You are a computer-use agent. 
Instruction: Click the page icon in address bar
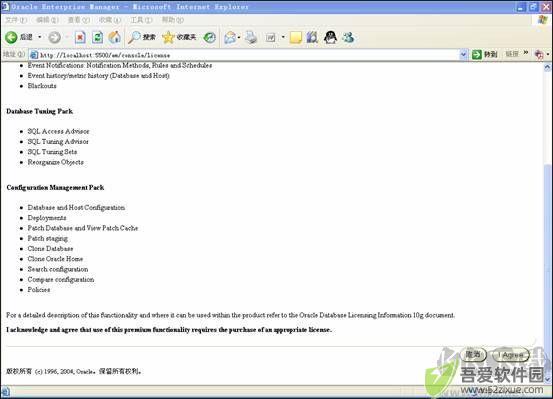[34, 55]
